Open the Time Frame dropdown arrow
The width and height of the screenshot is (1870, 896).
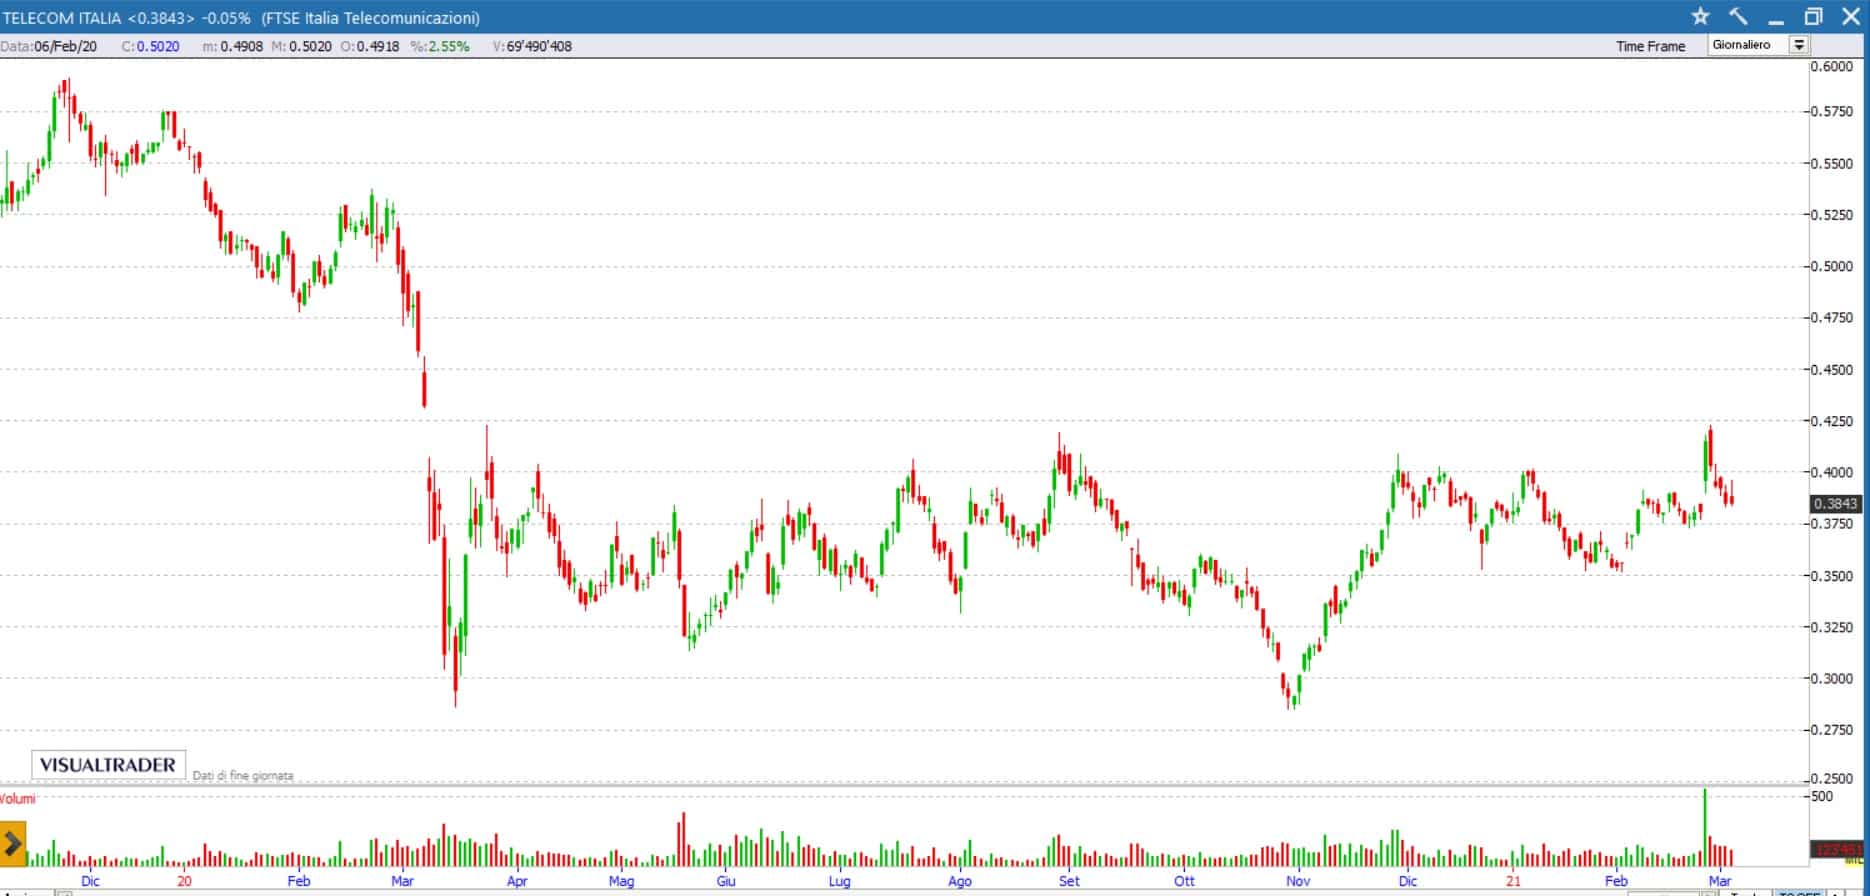[1799, 45]
